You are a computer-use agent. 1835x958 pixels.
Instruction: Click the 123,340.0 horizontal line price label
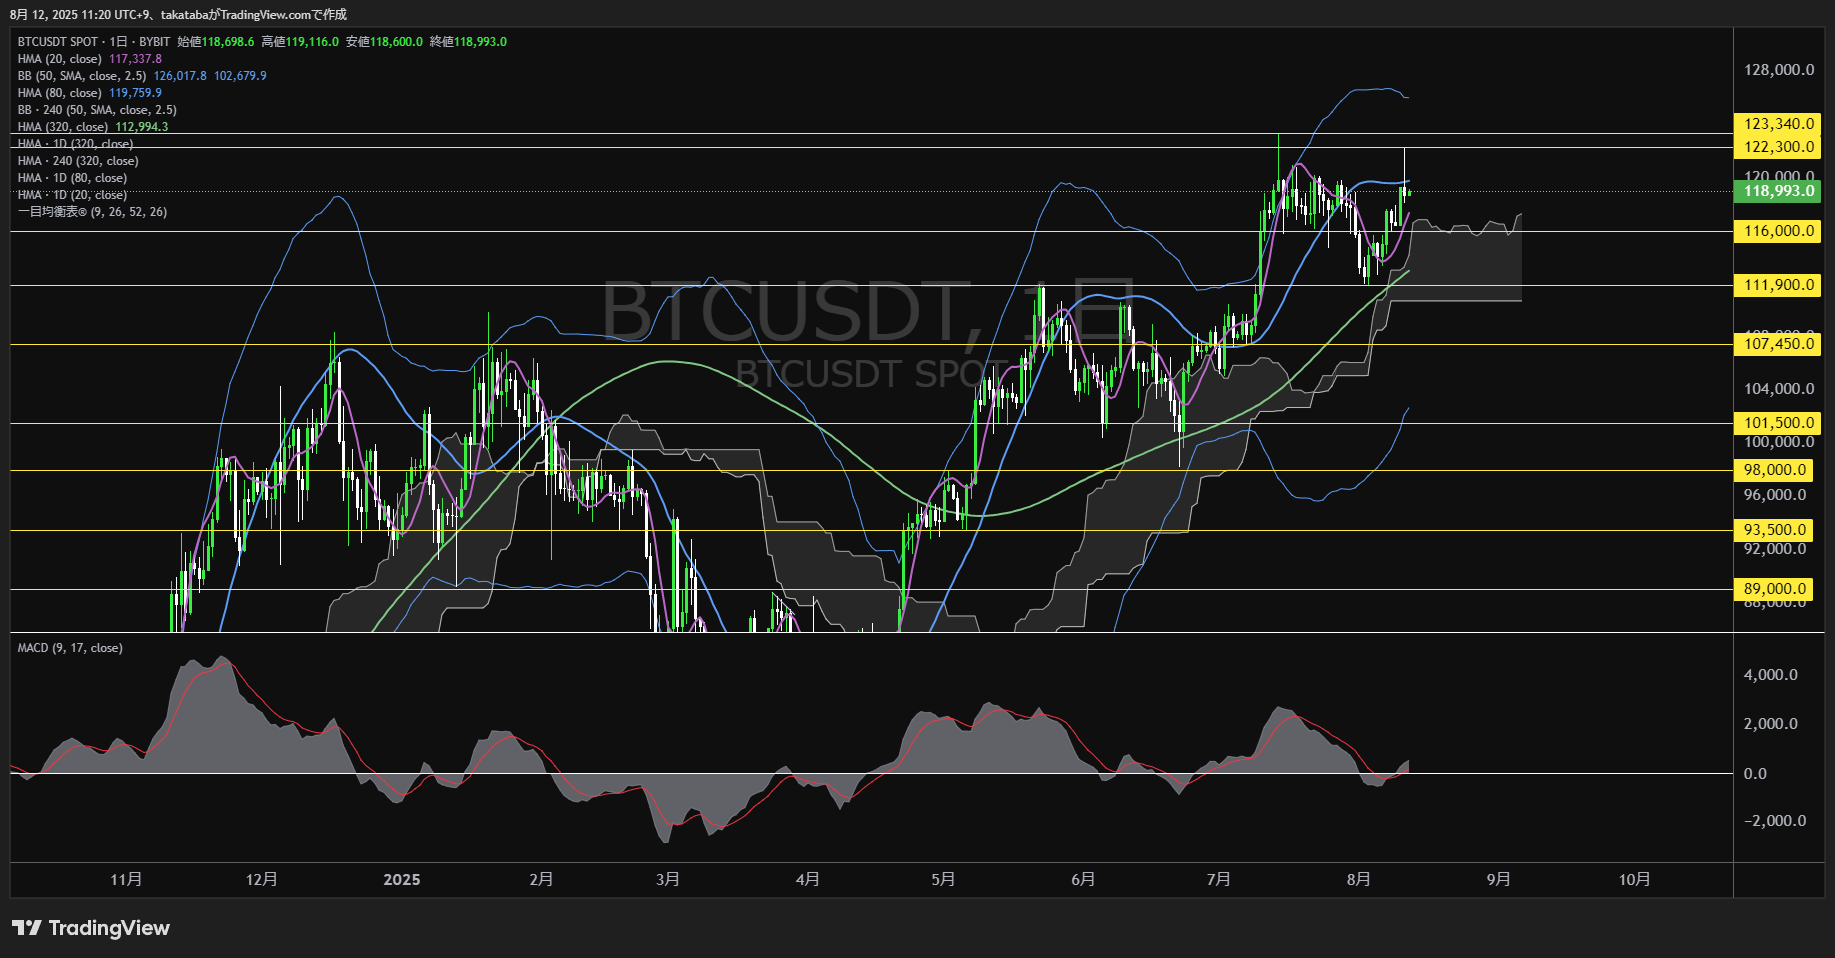pos(1779,124)
